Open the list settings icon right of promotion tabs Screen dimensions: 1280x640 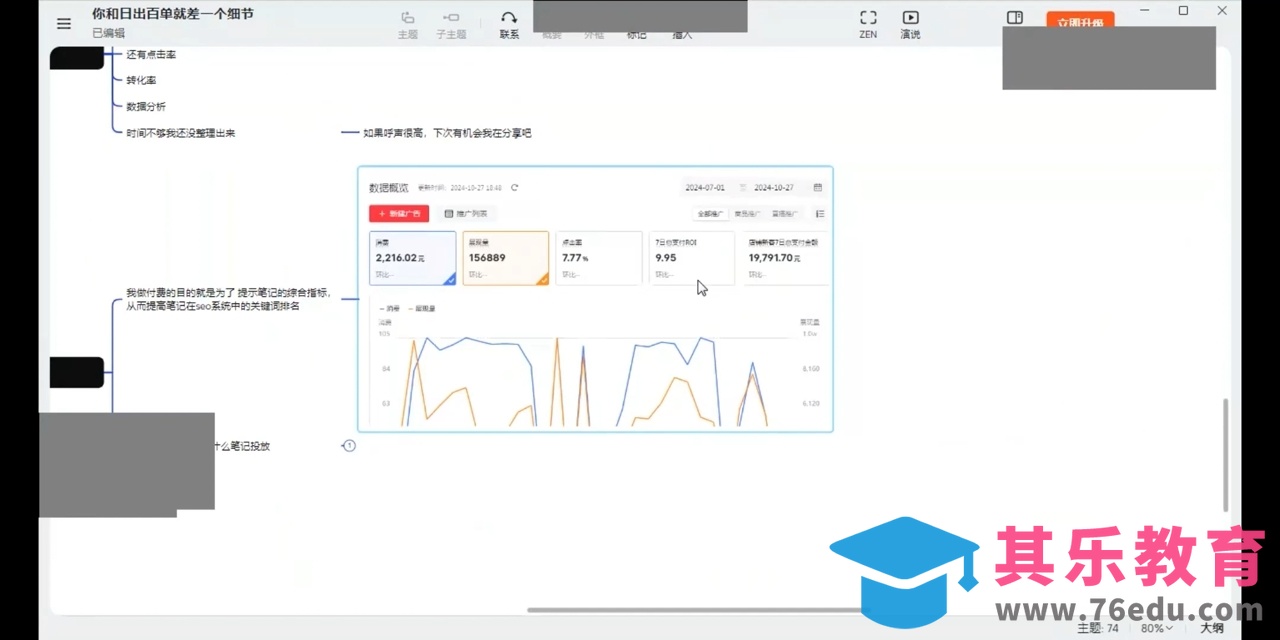[x=820, y=214]
